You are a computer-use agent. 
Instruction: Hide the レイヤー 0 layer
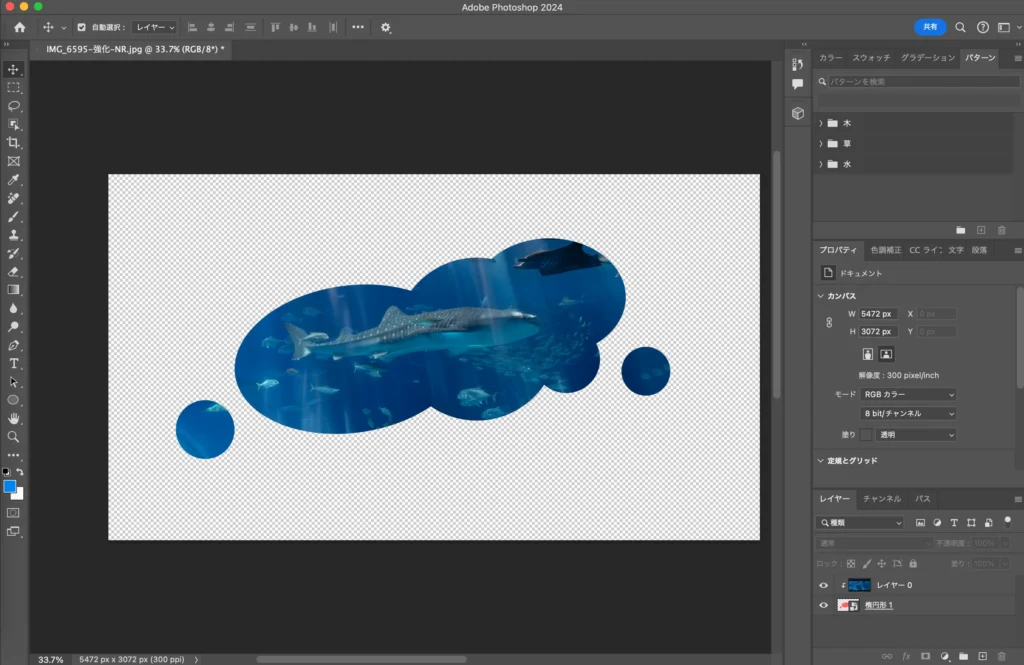824,586
